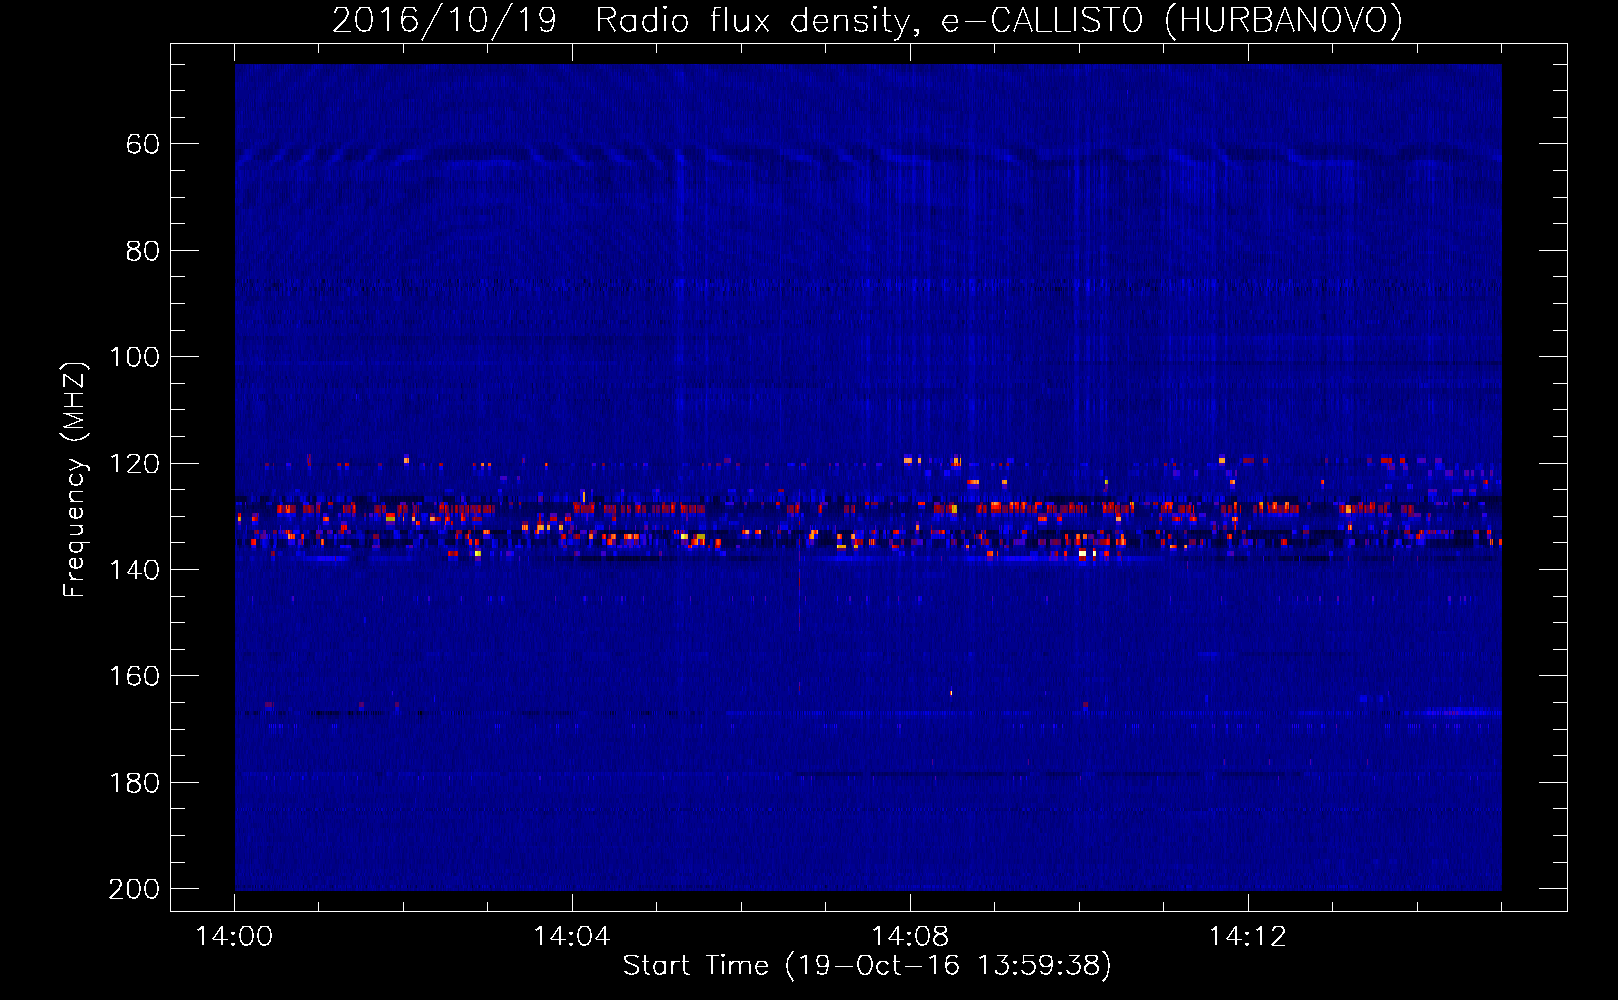Select the frequency tick label '80'
The image size is (1618, 1000).
point(143,251)
